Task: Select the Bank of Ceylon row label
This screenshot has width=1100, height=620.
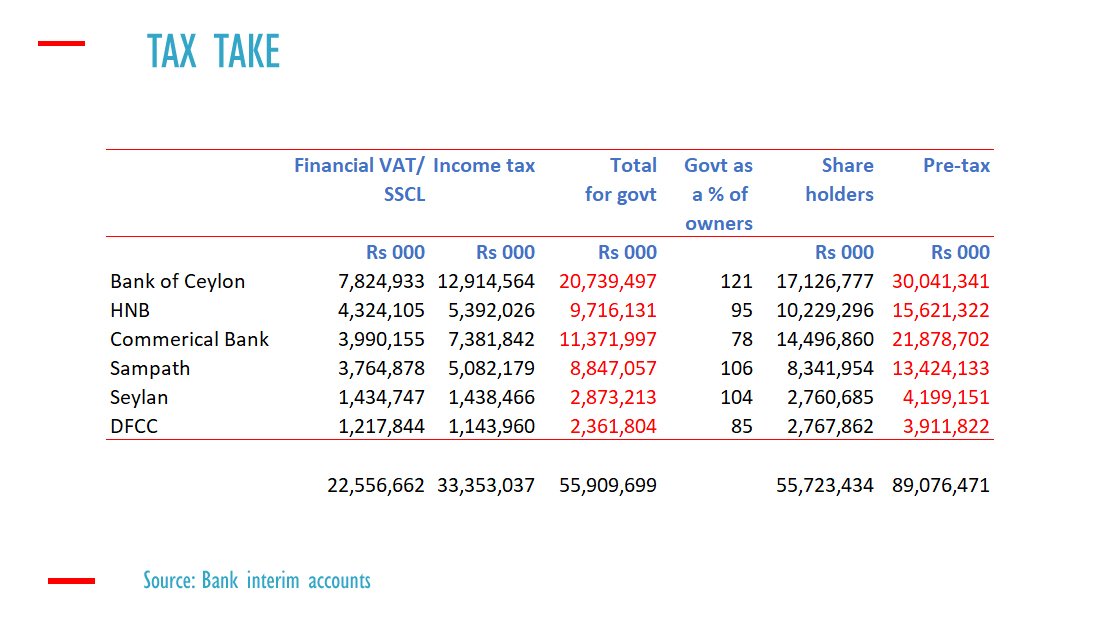Action: (x=177, y=281)
